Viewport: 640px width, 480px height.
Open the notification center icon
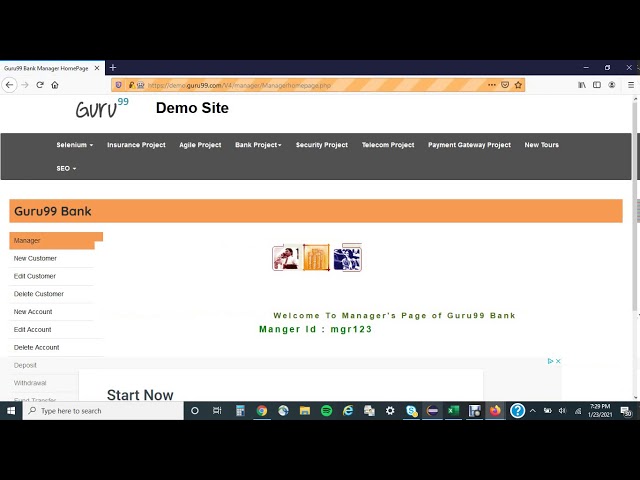click(626, 411)
